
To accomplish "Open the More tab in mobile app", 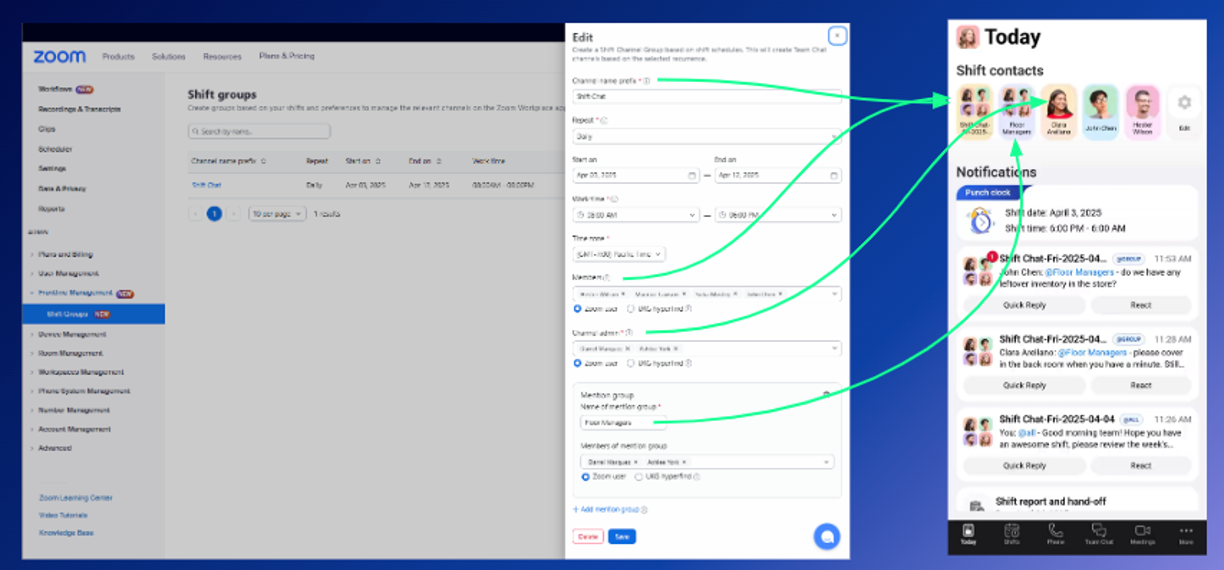I will [1186, 535].
